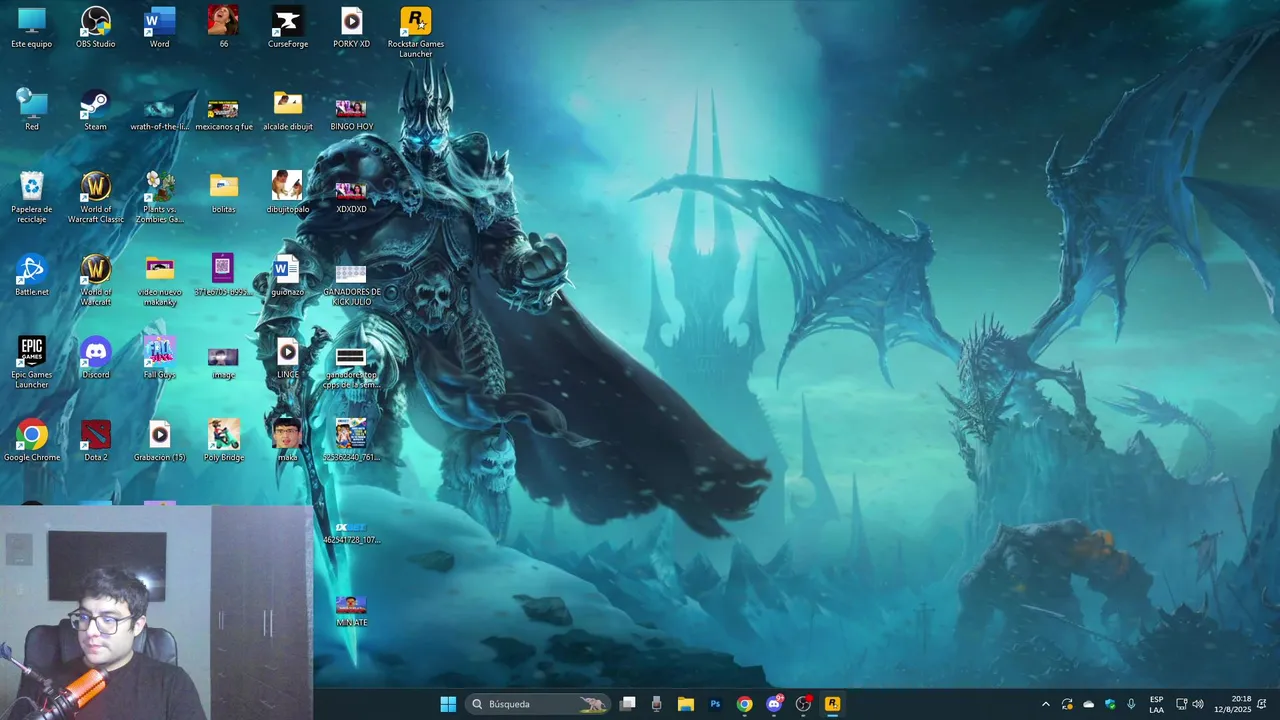The width and height of the screenshot is (1280, 720).
Task: Select the LINCE media file icon
Action: [x=288, y=358]
